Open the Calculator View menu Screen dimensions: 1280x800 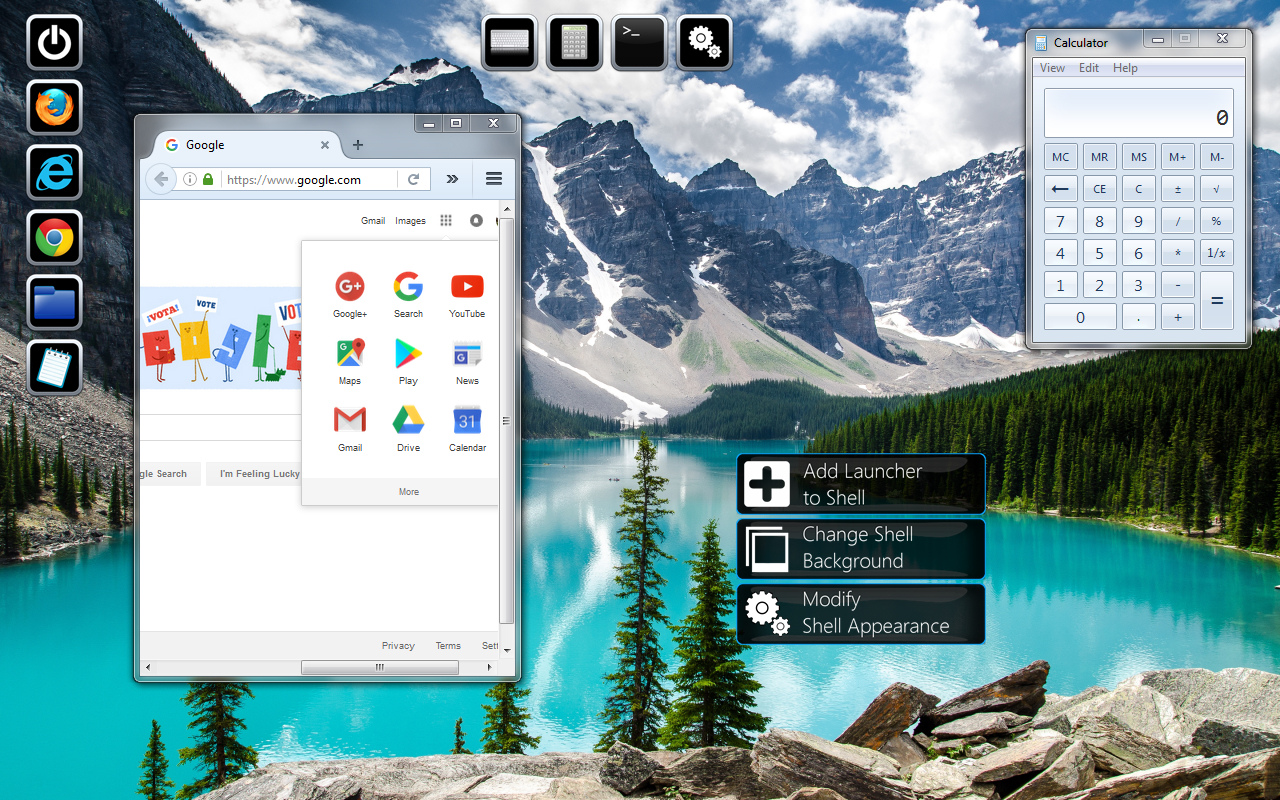[1051, 67]
